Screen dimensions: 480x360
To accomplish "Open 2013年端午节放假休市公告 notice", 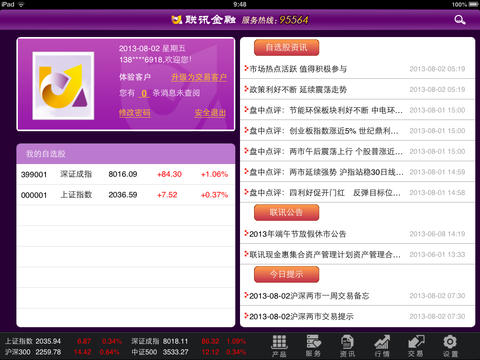I will [x=357, y=234].
